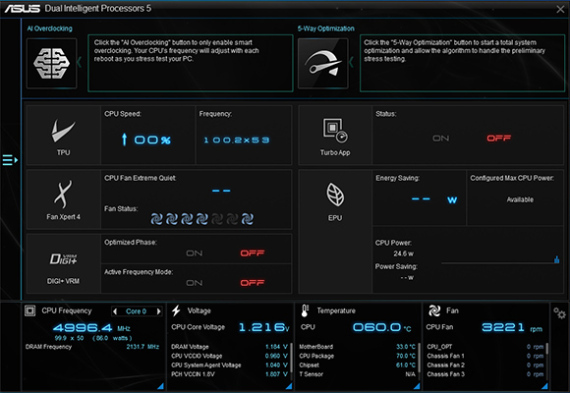Image resolution: width=570 pixels, height=393 pixels.
Task: Click the CPU_OPT fan row
Action: [485, 347]
